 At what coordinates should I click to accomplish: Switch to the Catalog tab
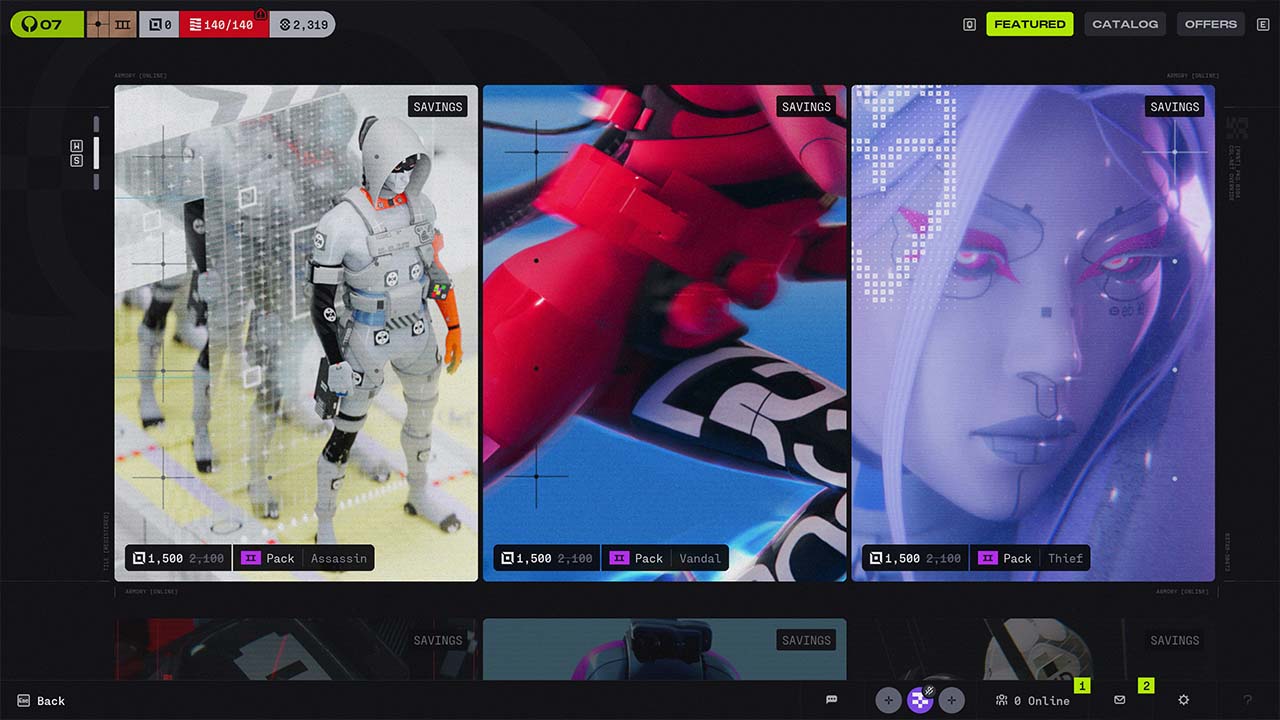tap(1124, 24)
